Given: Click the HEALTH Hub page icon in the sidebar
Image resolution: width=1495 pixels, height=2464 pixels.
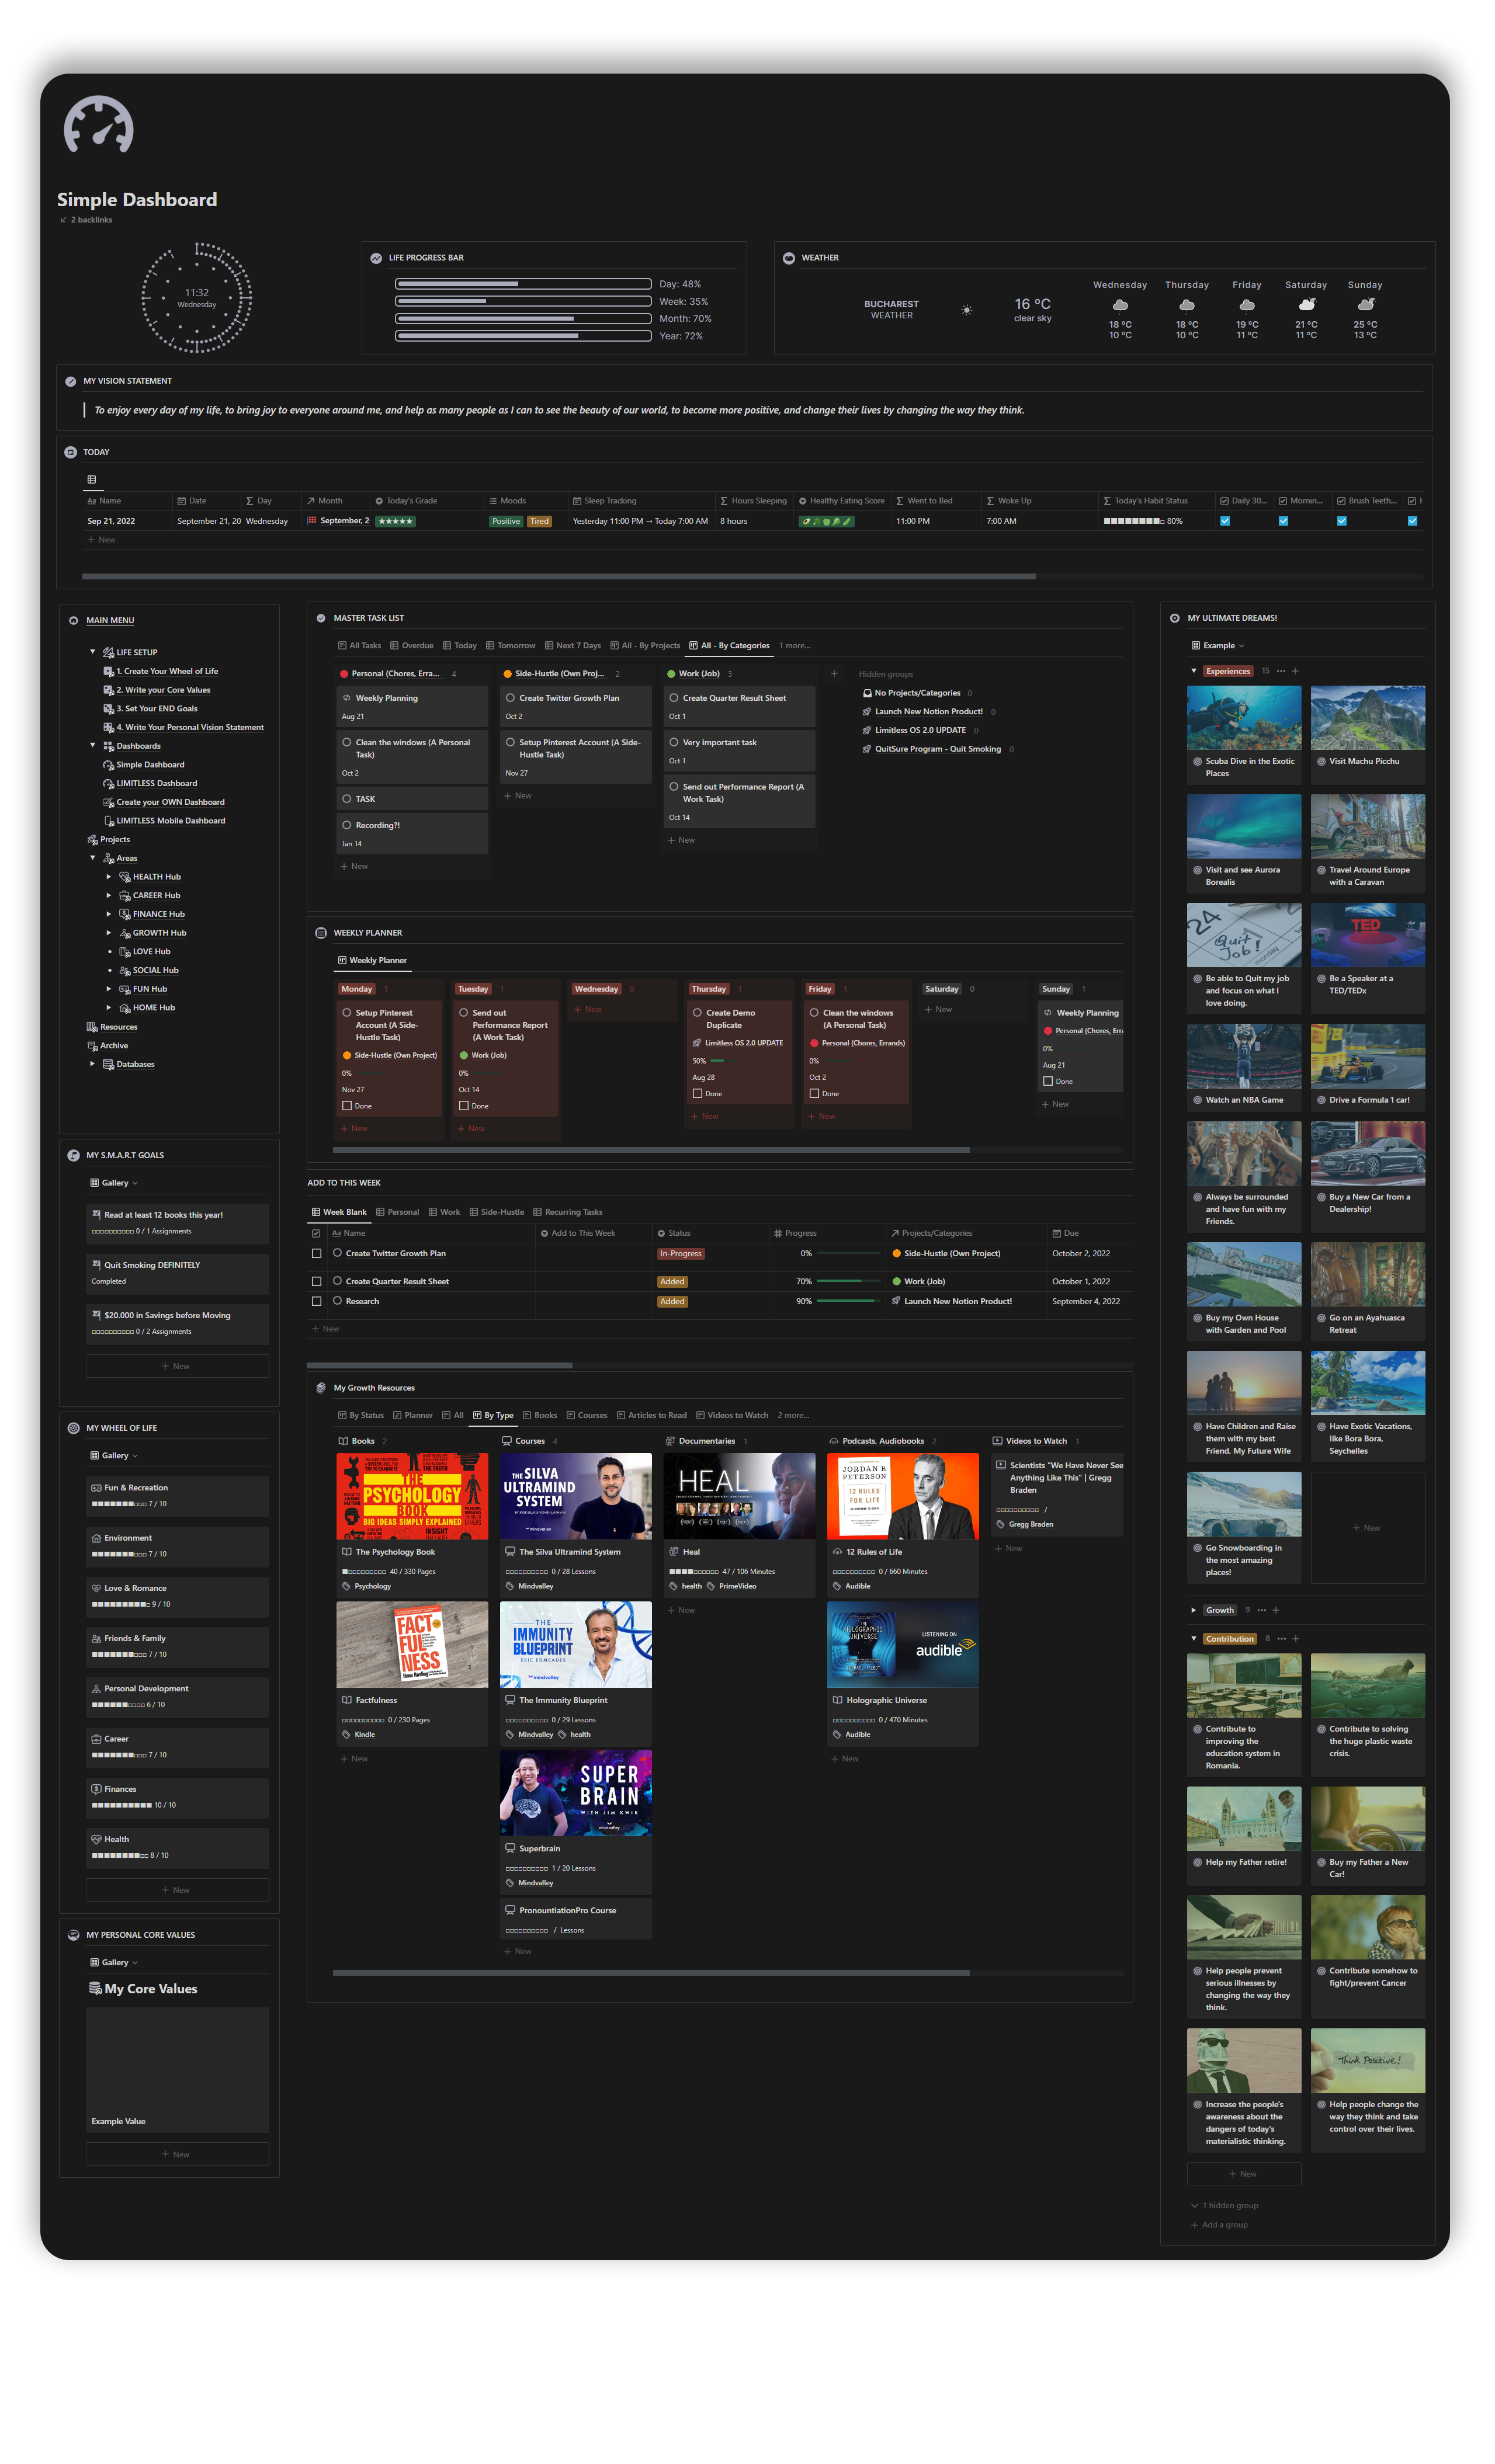Looking at the screenshot, I should point(125,877).
